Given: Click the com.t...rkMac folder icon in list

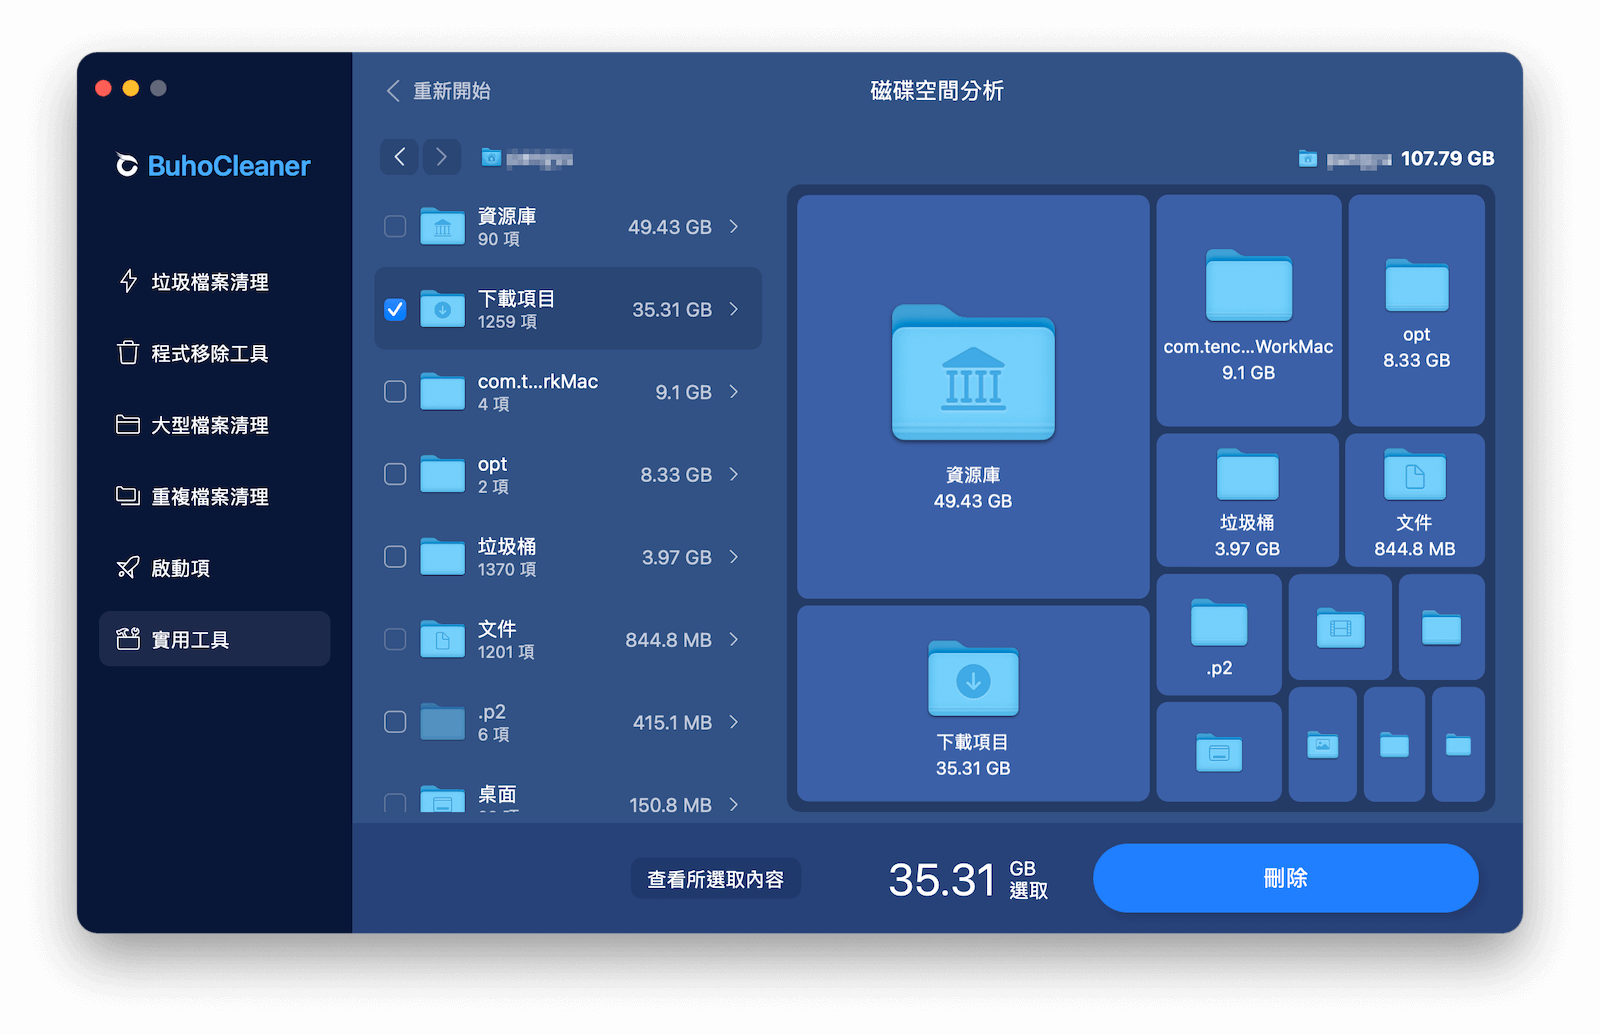Looking at the screenshot, I should pos(442,392).
